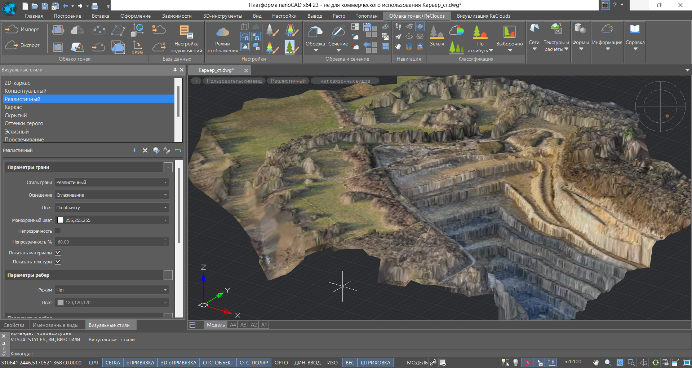Collapse the edge parameters section
Screen dimensions: 692x368
(x=168, y=275)
